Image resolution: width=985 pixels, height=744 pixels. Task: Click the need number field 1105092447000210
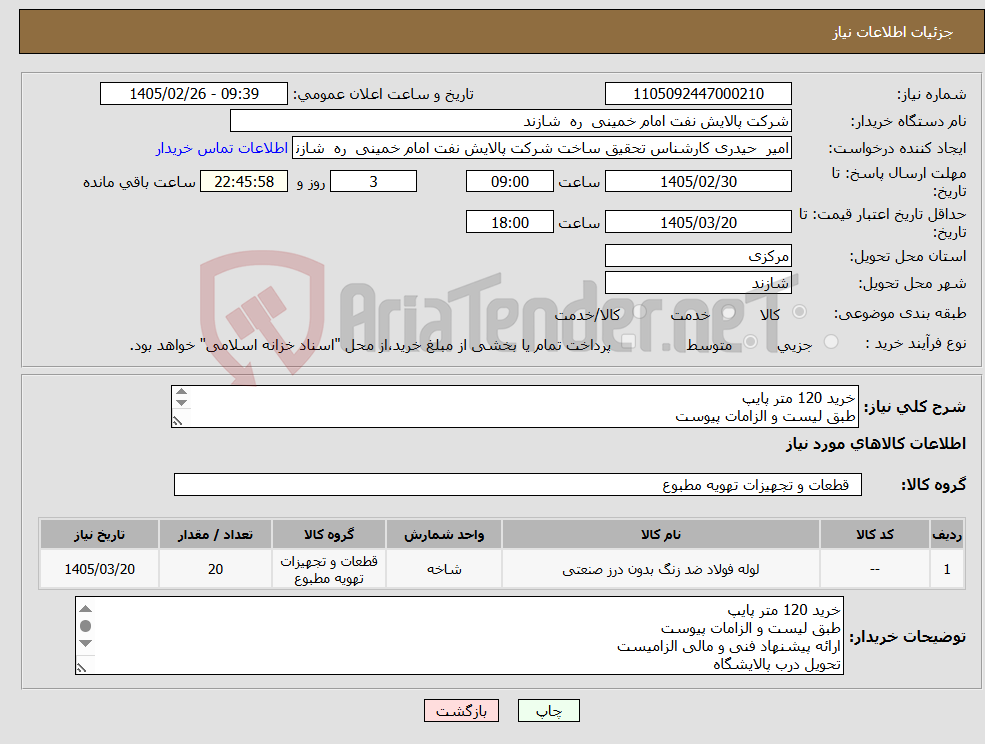pyautogui.click(x=698, y=94)
